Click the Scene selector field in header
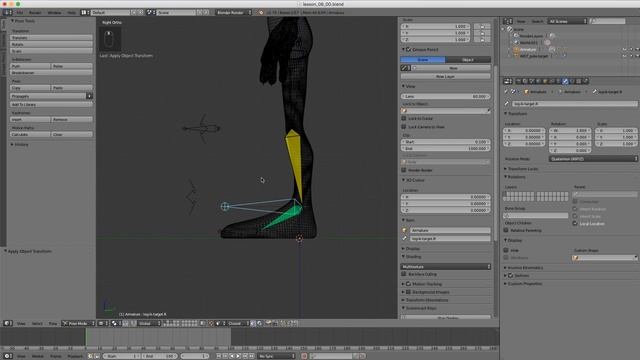Image resolution: width=640 pixels, height=360 pixels. point(176,13)
